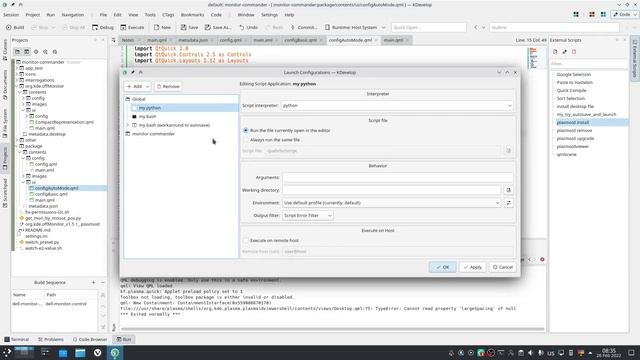Image resolution: width=640 pixels, height=360 pixels.
Task: Open the red-highlighted working set icon
Action: [591, 15]
